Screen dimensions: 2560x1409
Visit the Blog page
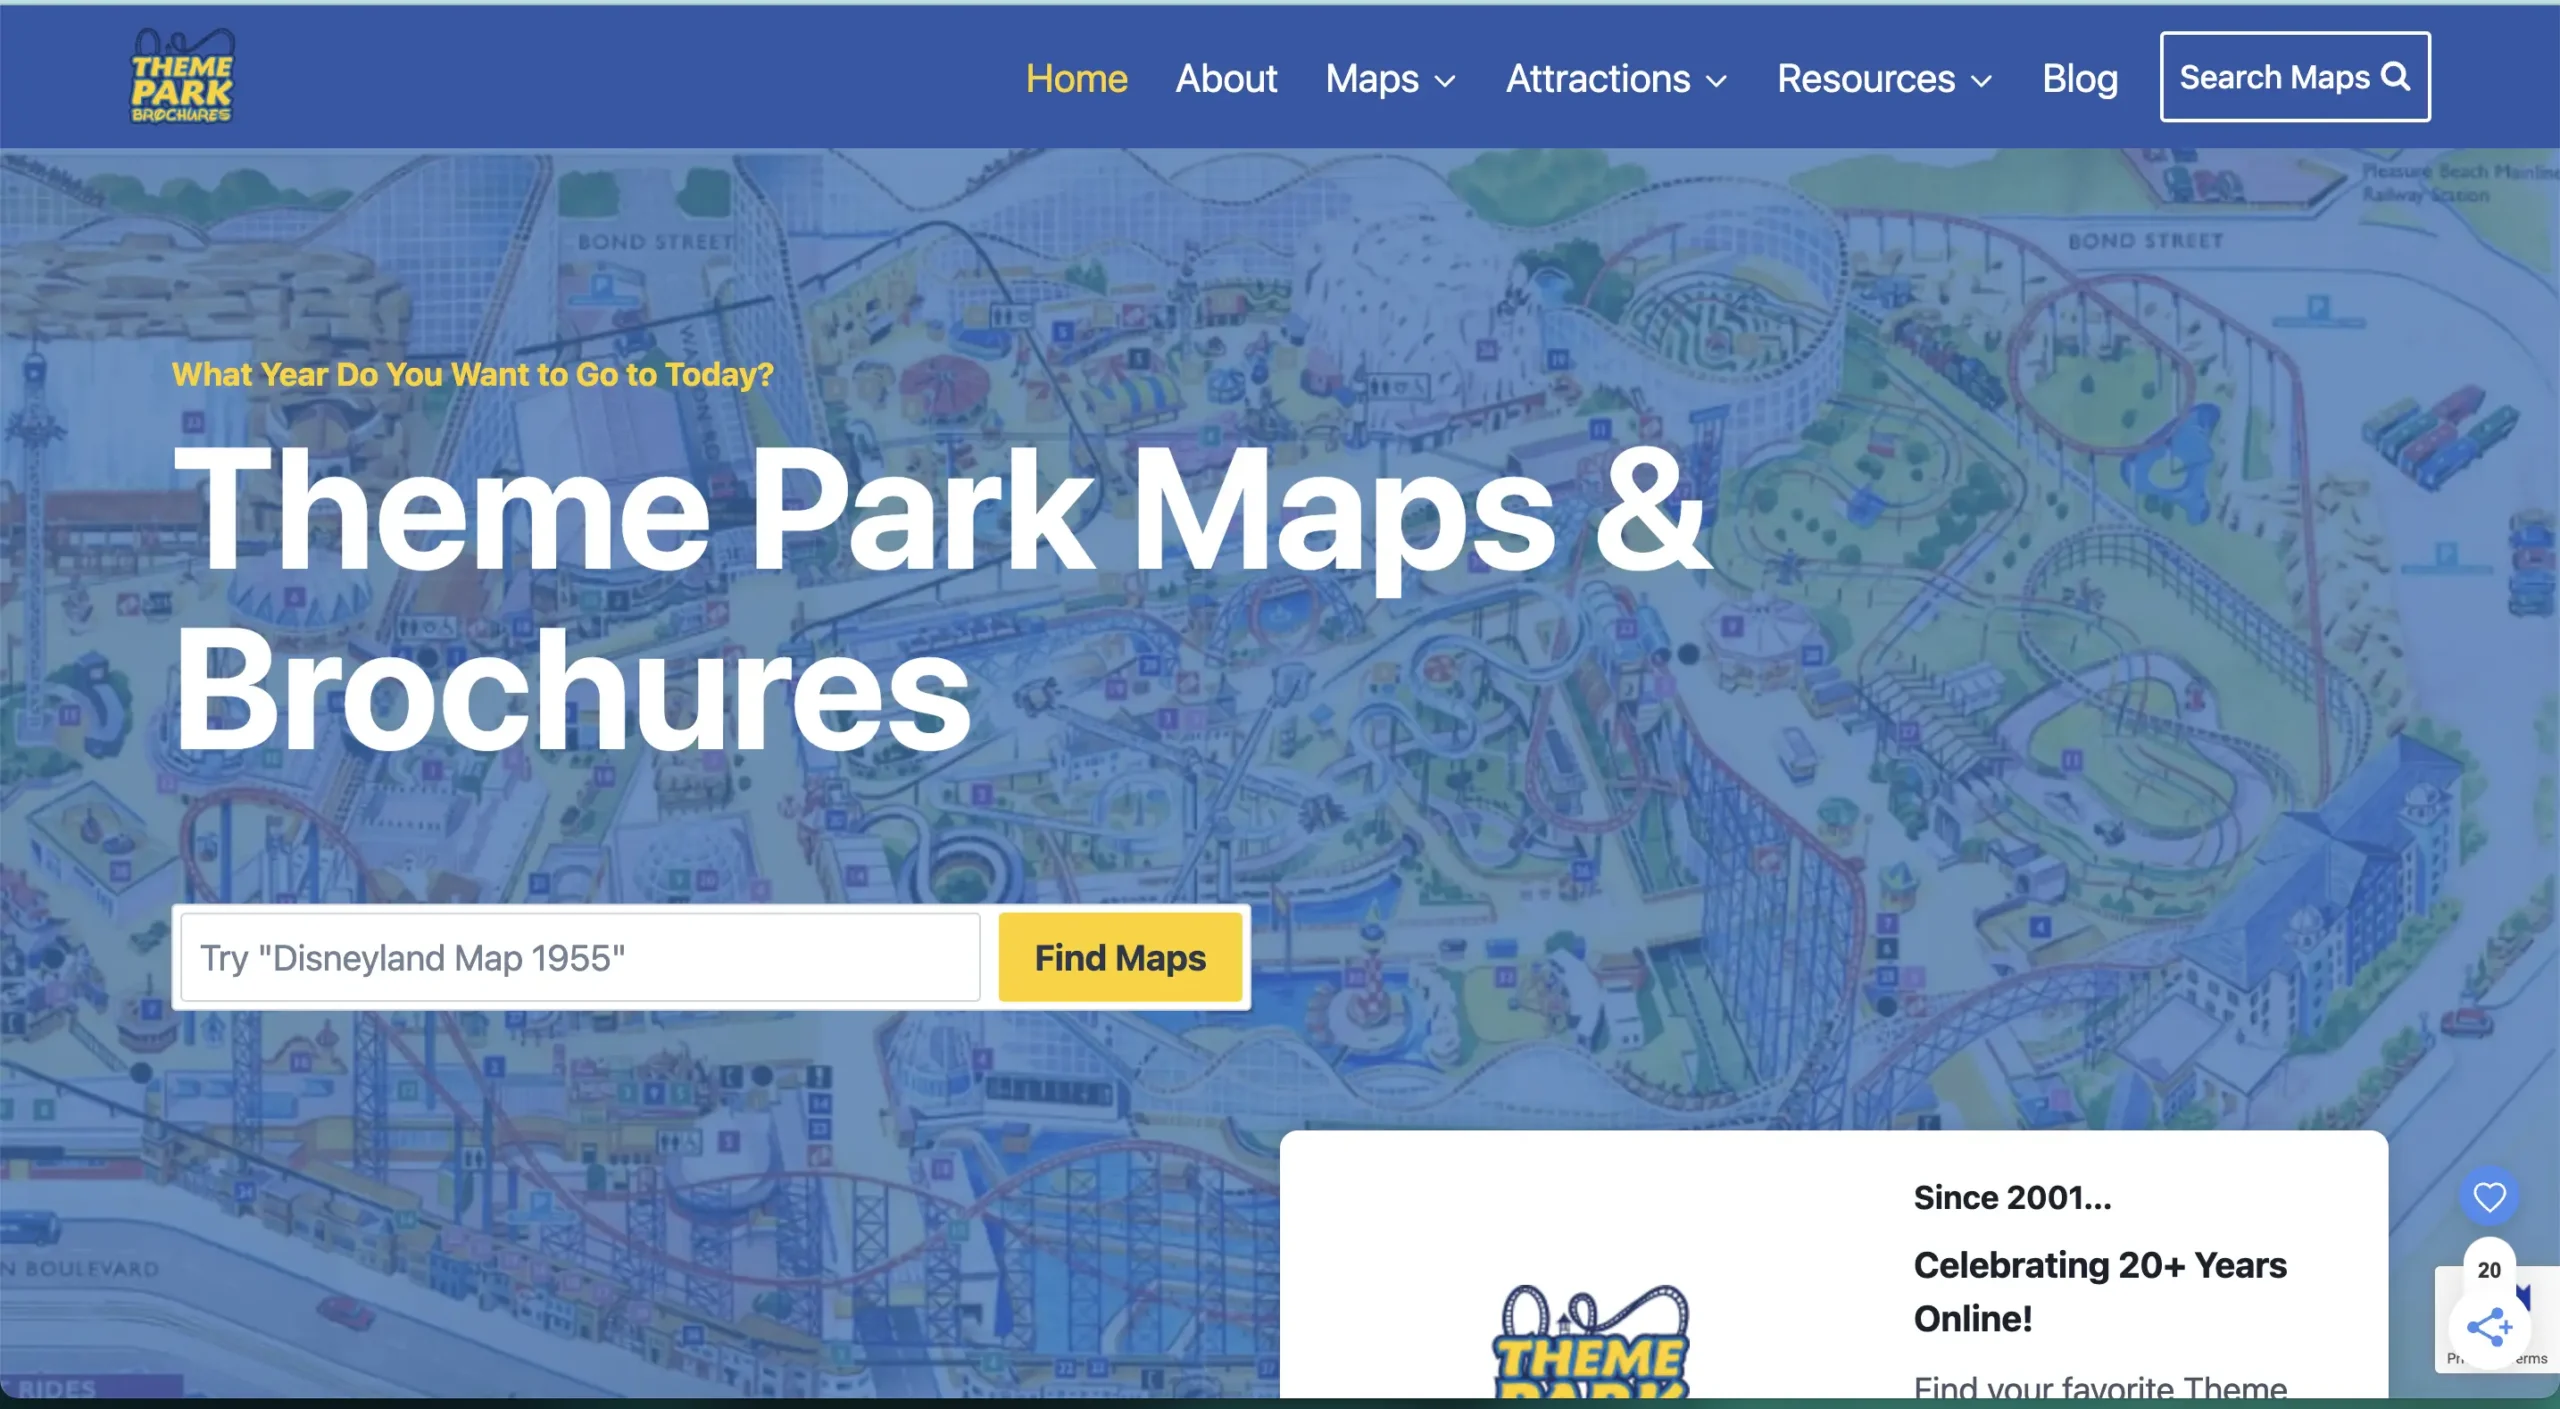tap(2079, 78)
